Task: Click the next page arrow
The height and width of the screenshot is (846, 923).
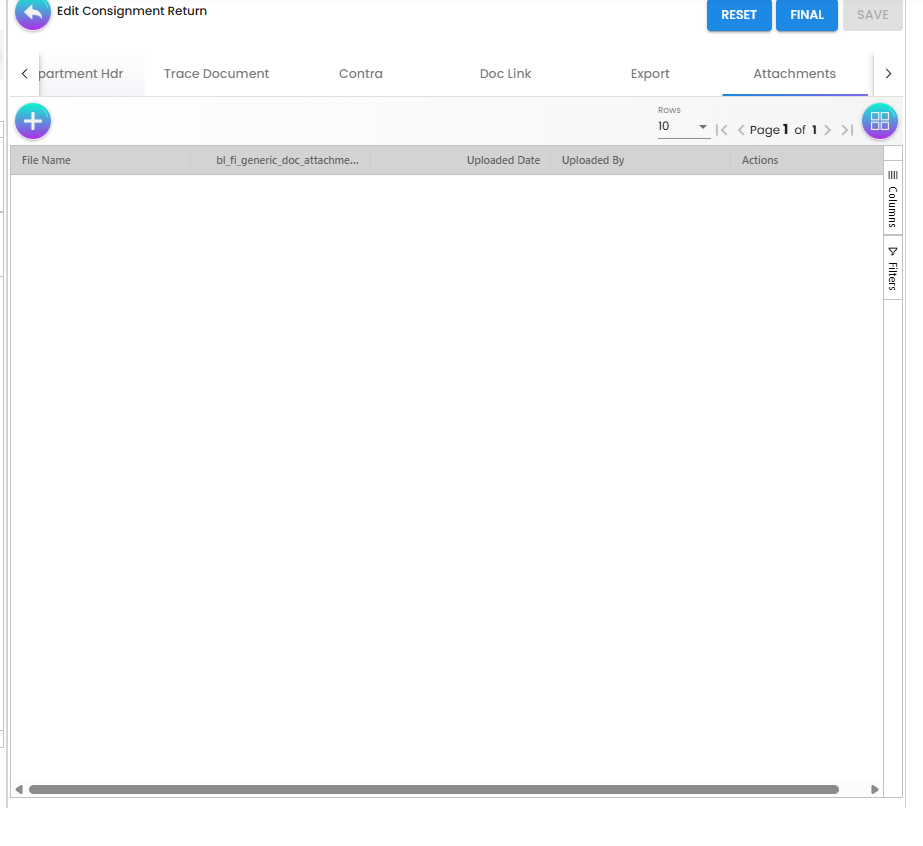Action: click(827, 129)
